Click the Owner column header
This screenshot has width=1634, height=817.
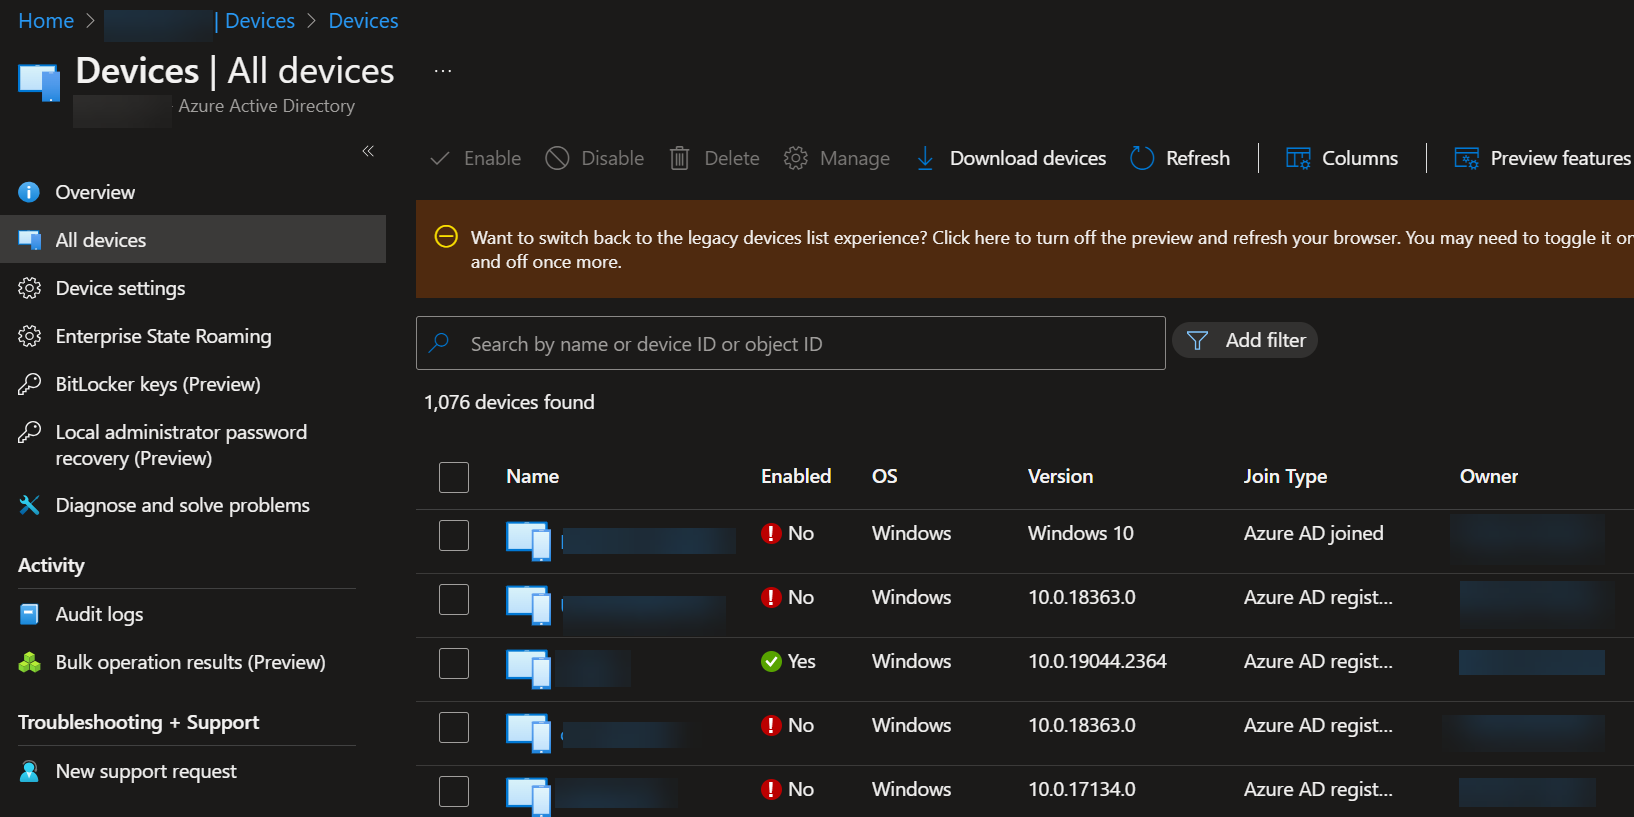click(x=1489, y=477)
